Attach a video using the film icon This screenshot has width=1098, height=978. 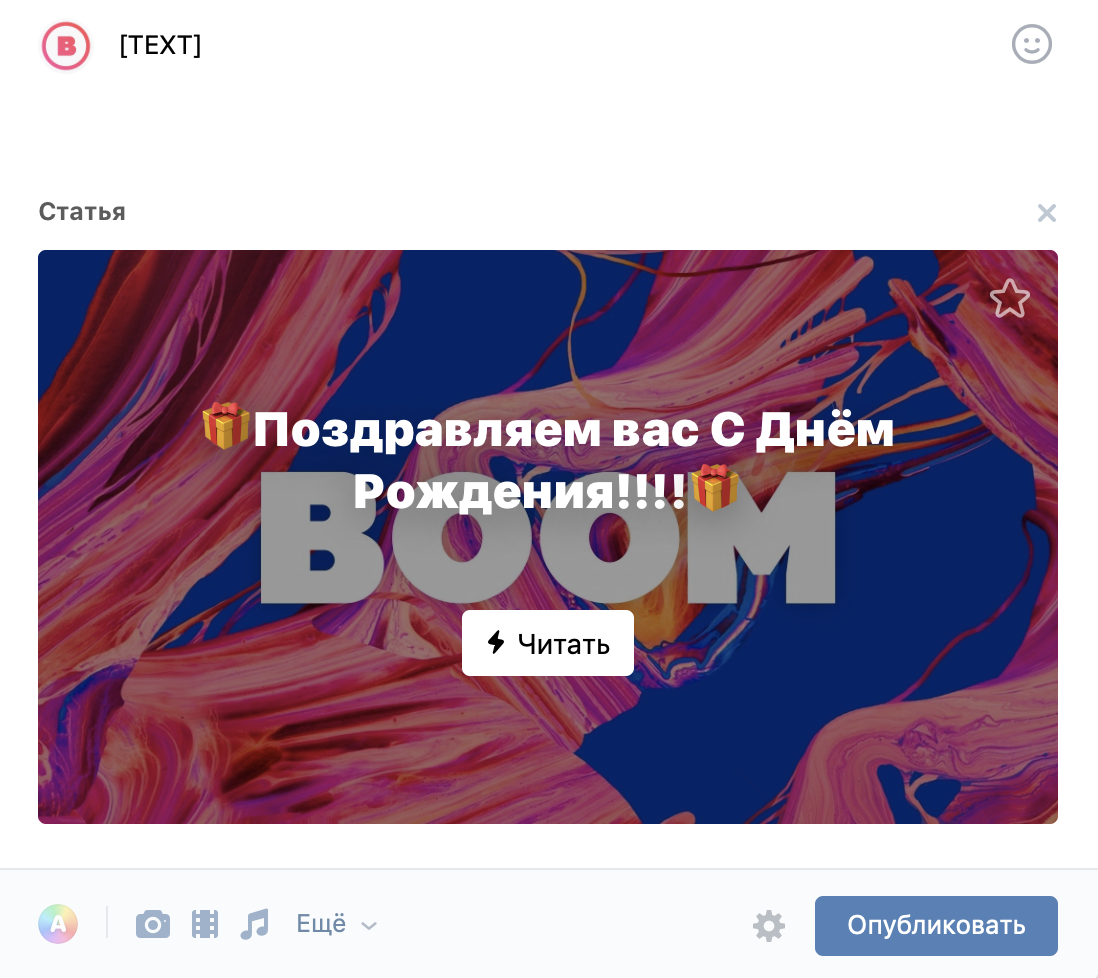[x=204, y=924]
